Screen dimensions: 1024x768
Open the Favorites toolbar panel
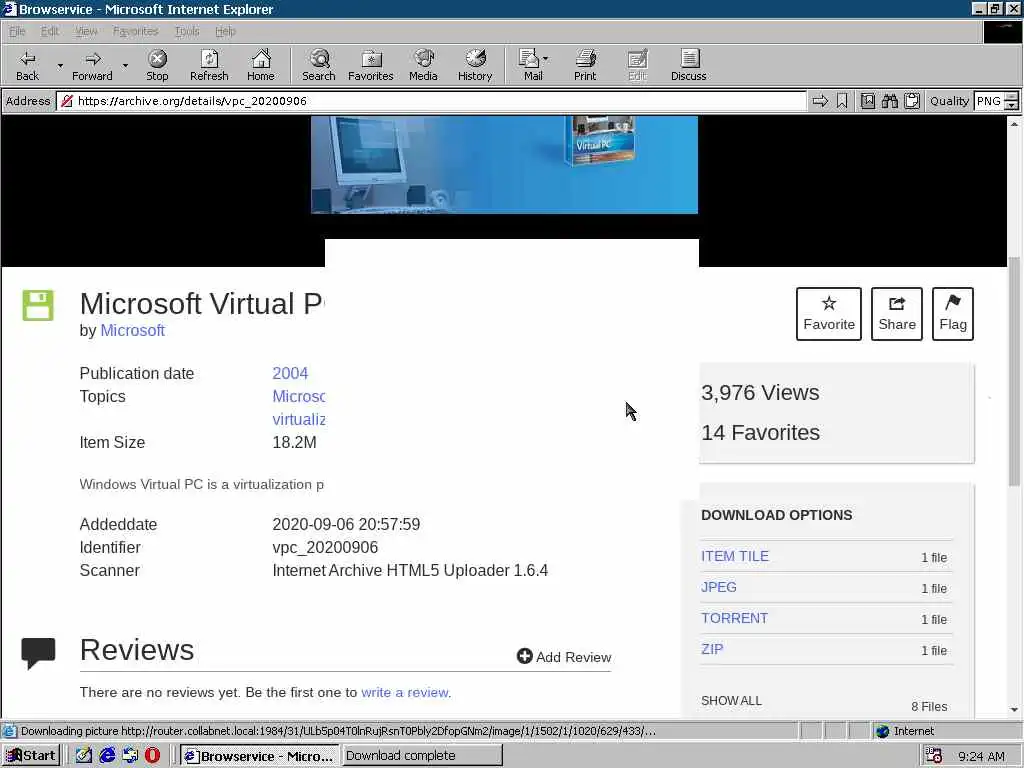pyautogui.click(x=370, y=65)
